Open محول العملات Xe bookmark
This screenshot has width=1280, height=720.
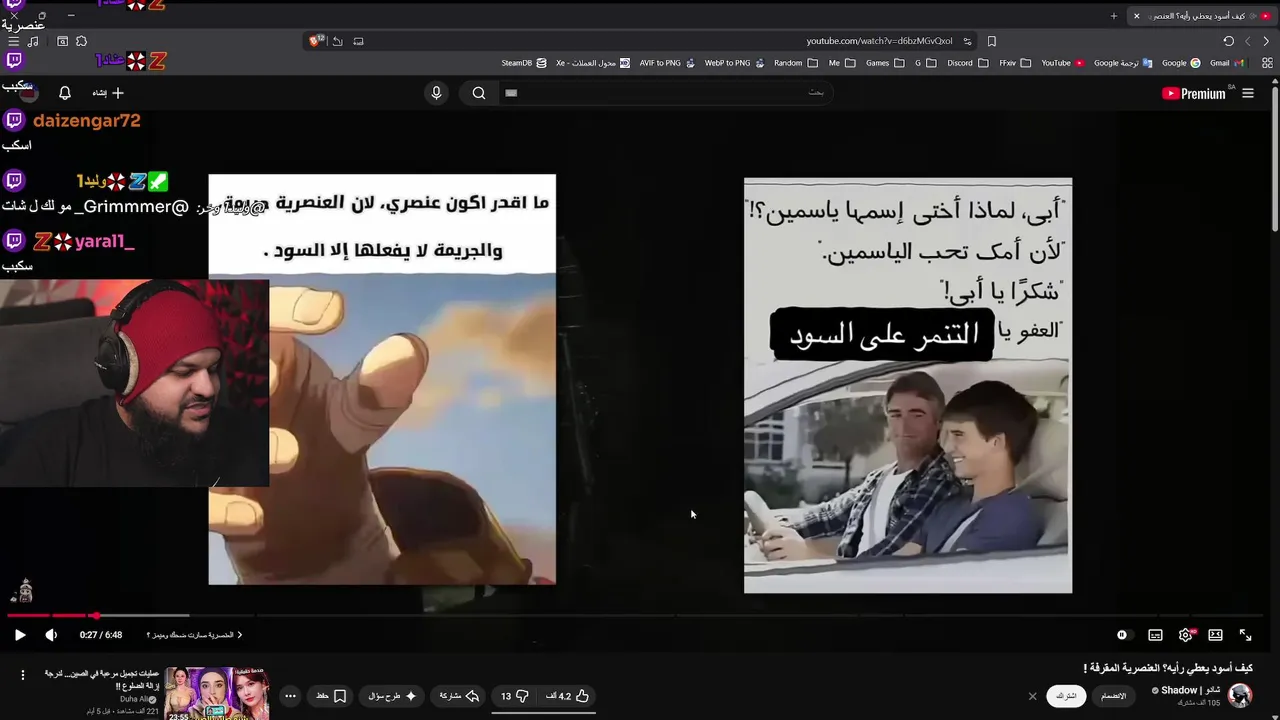pos(593,63)
